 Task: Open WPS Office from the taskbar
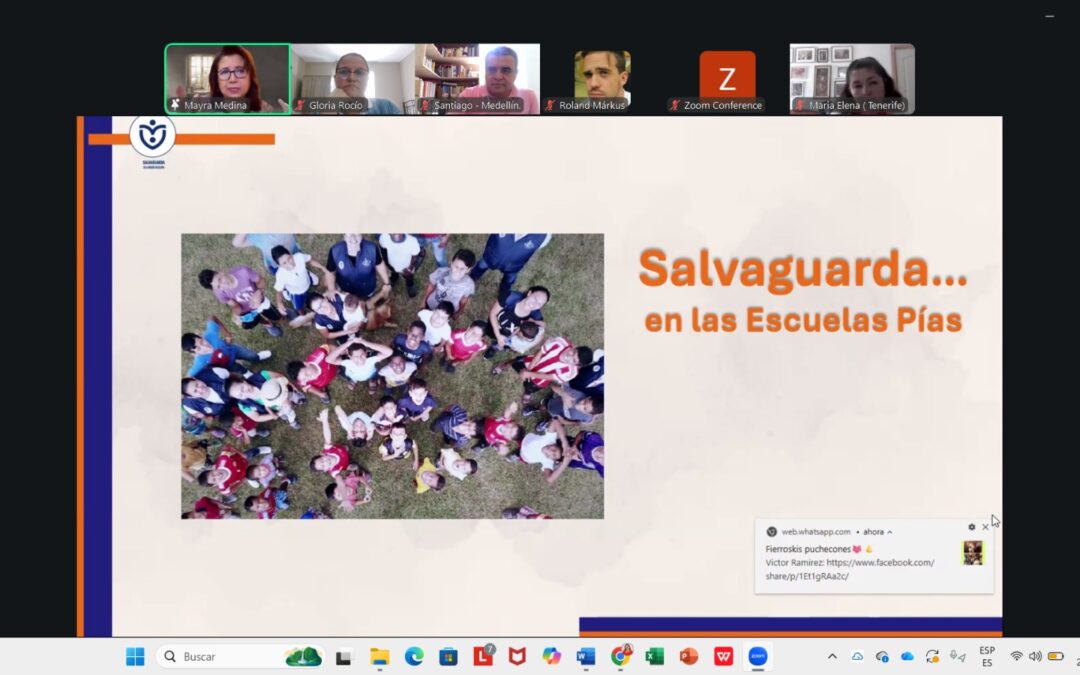coord(723,656)
